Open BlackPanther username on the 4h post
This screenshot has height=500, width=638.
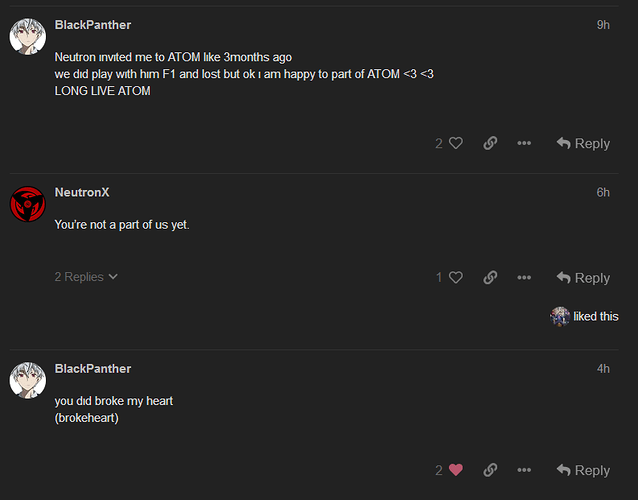tap(93, 369)
